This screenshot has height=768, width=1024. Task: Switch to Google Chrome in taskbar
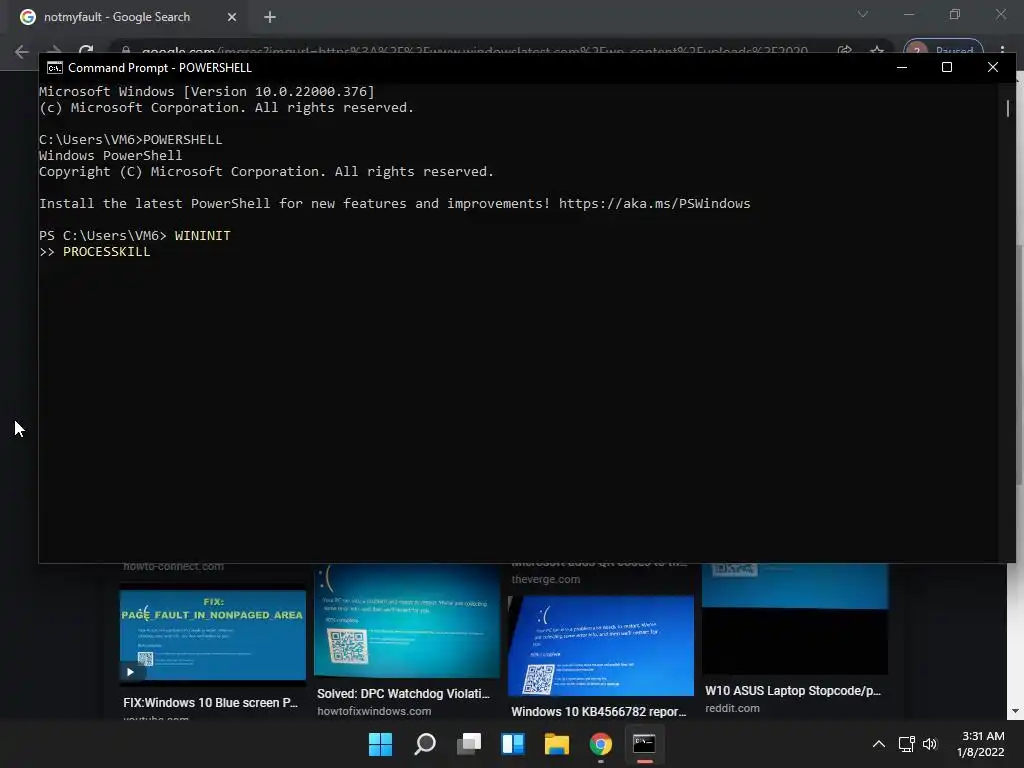600,744
